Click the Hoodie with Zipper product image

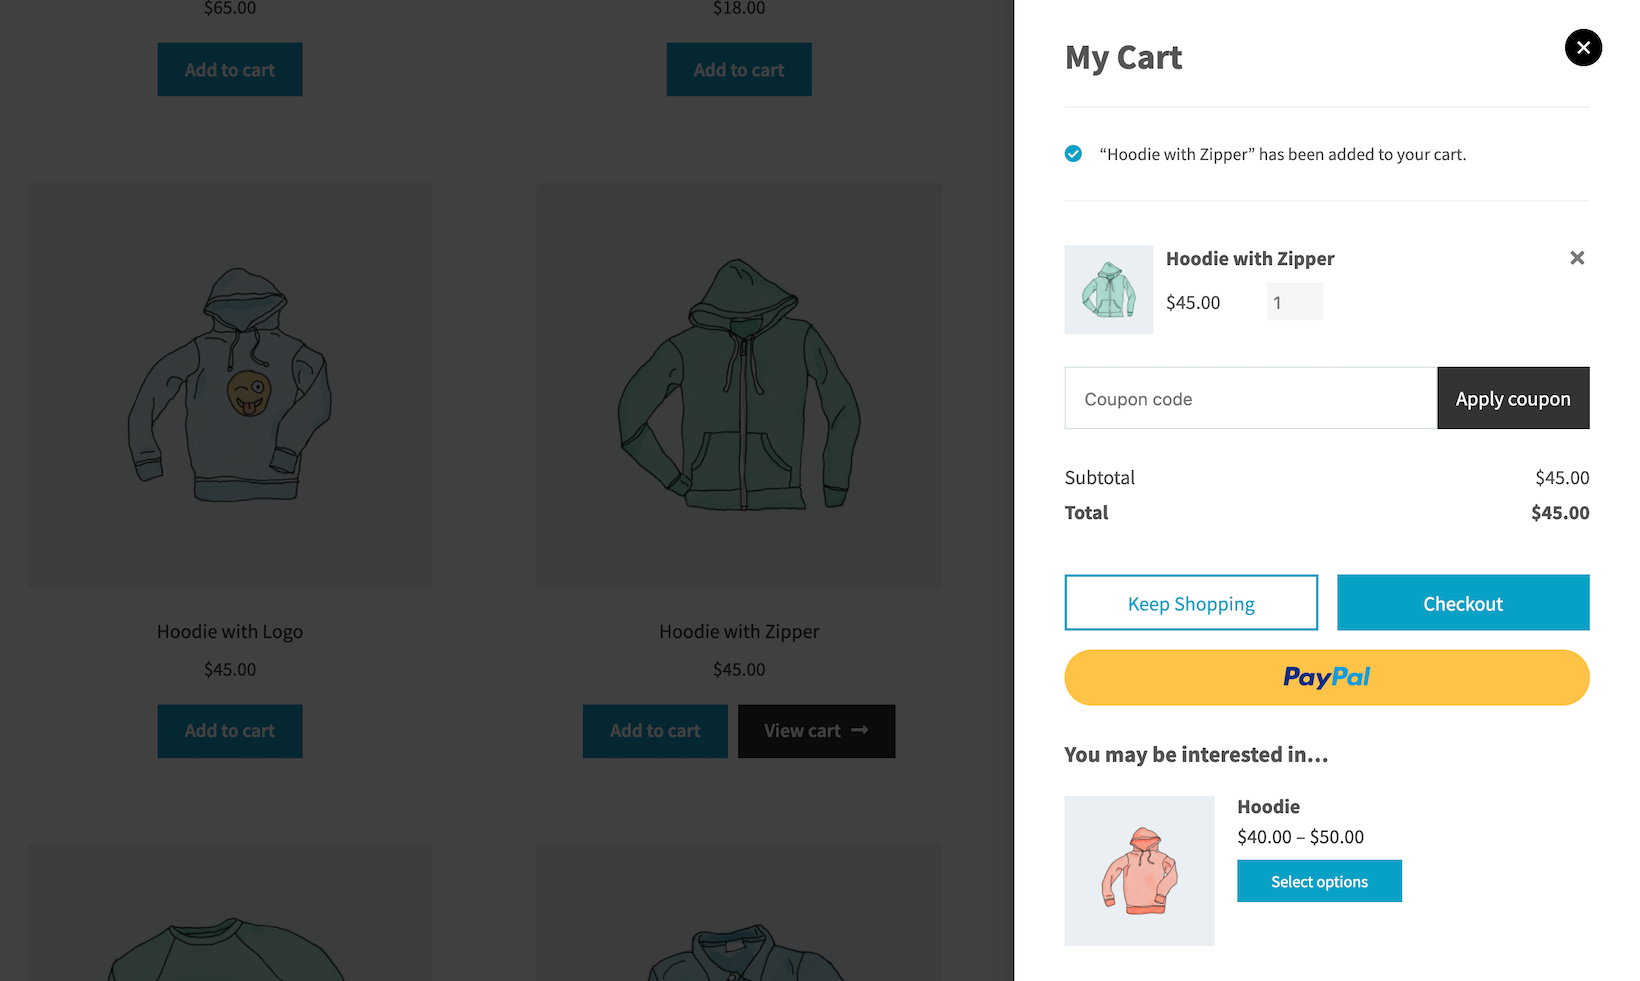pos(739,384)
